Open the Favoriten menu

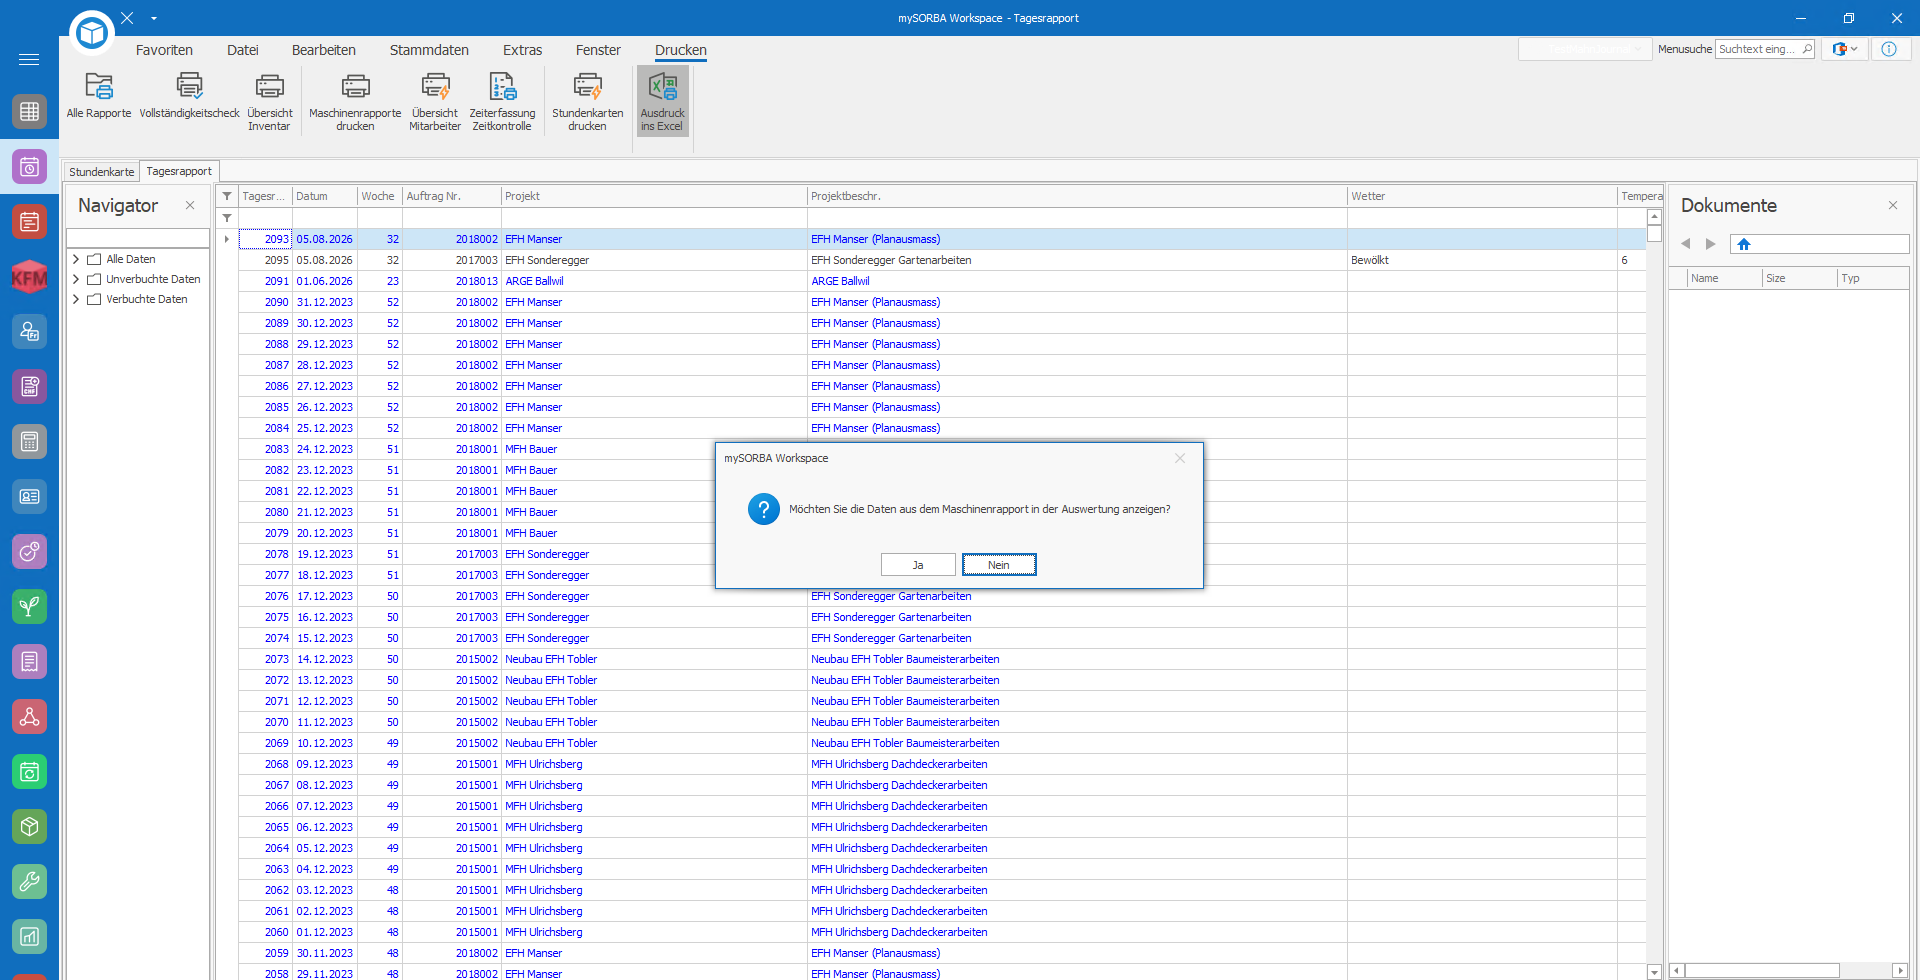164,50
